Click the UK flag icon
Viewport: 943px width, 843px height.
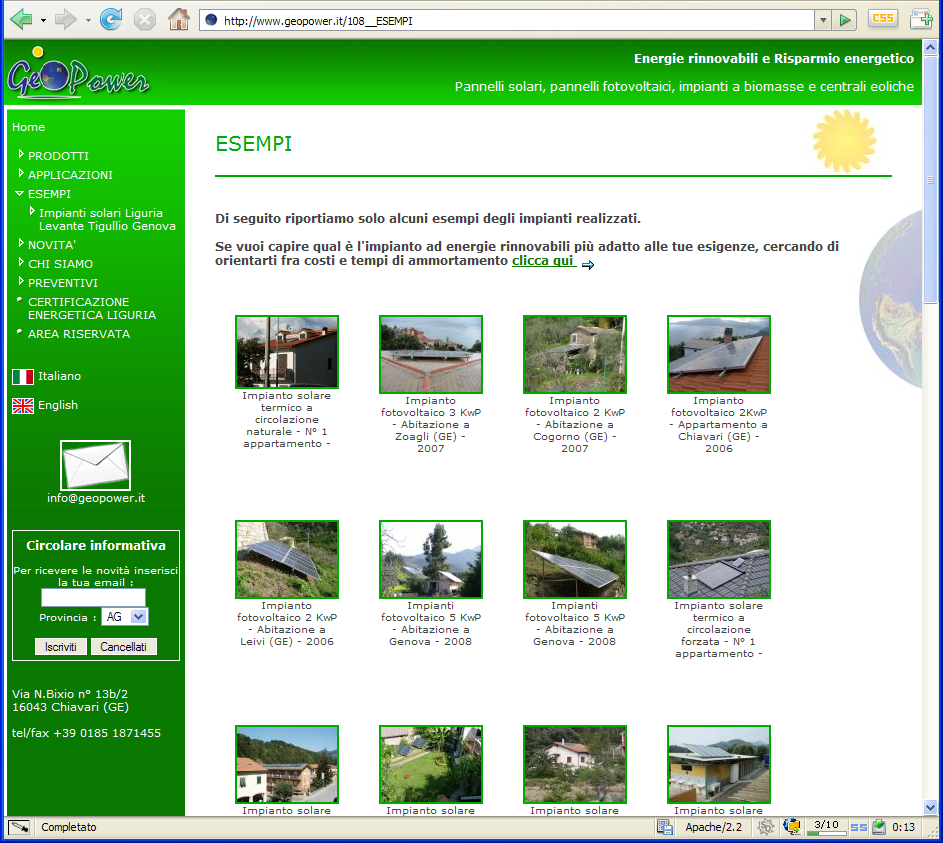point(23,406)
